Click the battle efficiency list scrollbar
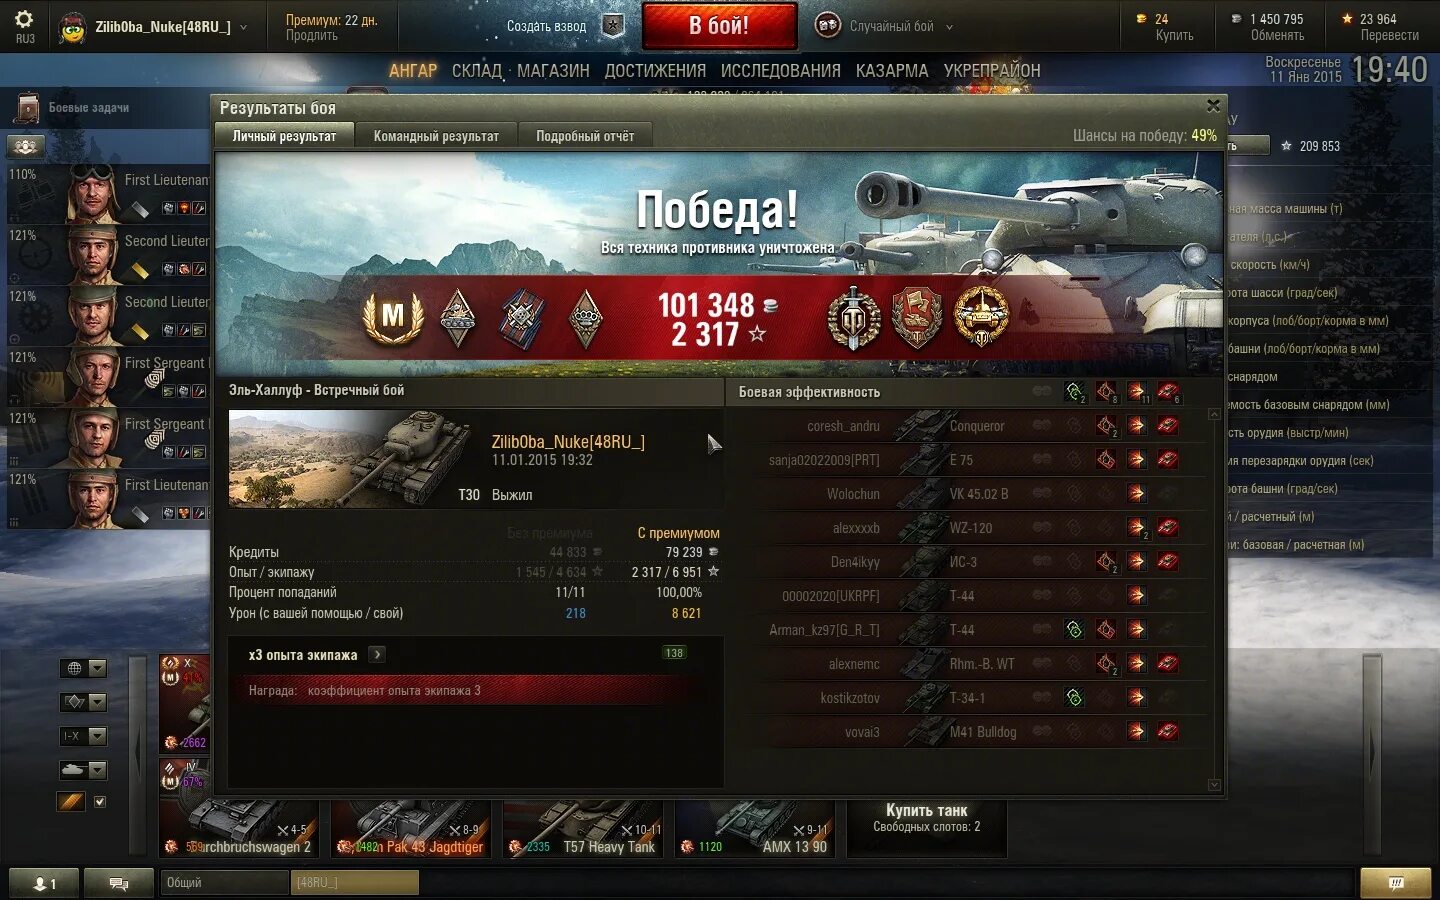The image size is (1440, 900). click(x=1214, y=599)
